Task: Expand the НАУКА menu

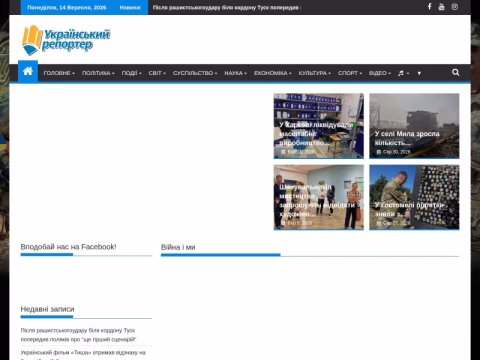Action: pos(235,73)
